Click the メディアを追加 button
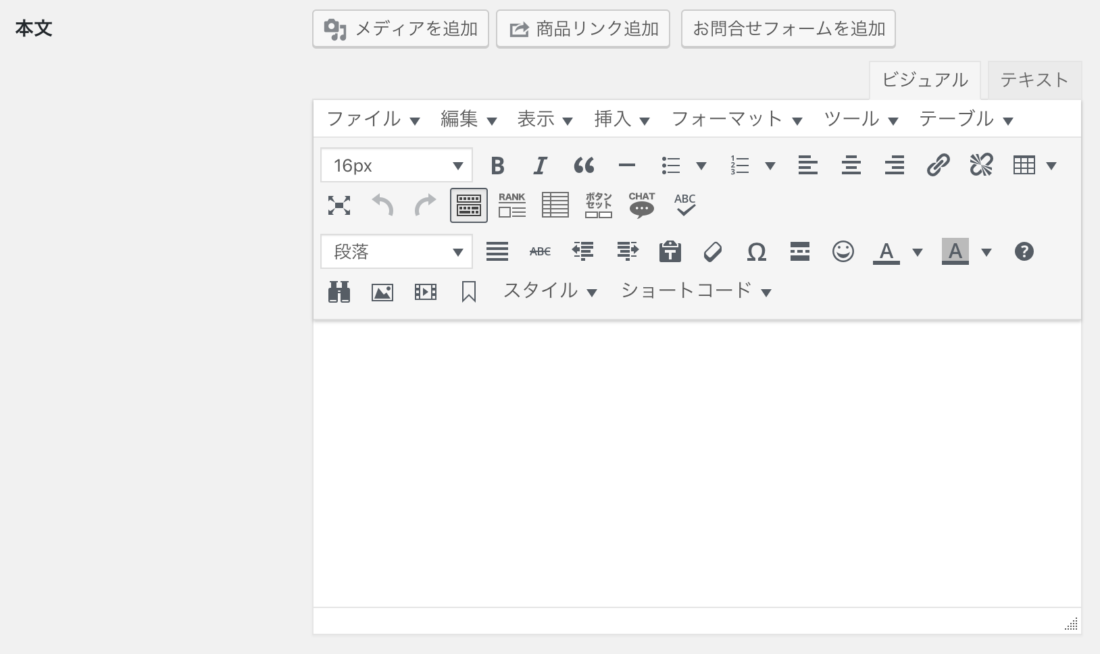This screenshot has width=1100, height=654. (401, 29)
